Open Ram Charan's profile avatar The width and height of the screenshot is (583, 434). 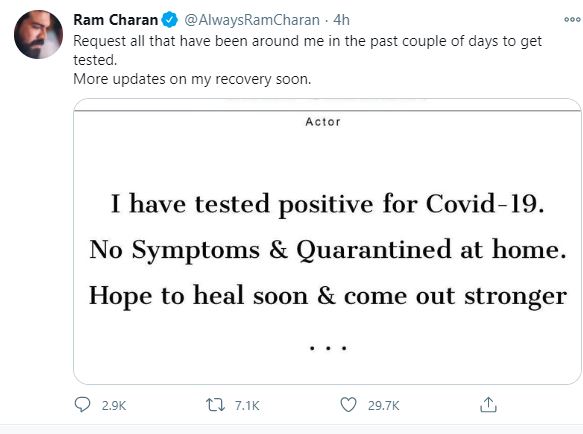38,34
